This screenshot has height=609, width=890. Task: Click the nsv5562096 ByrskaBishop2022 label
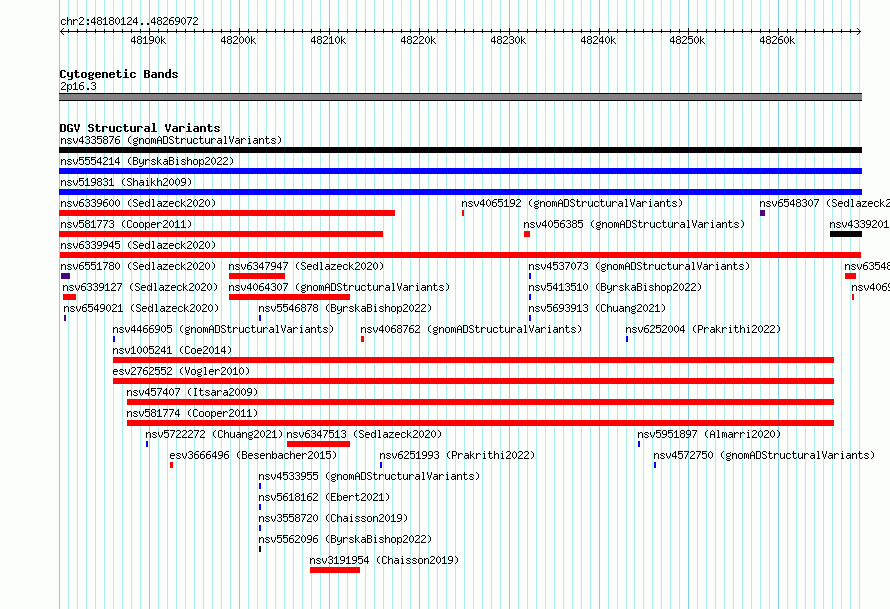click(345, 539)
